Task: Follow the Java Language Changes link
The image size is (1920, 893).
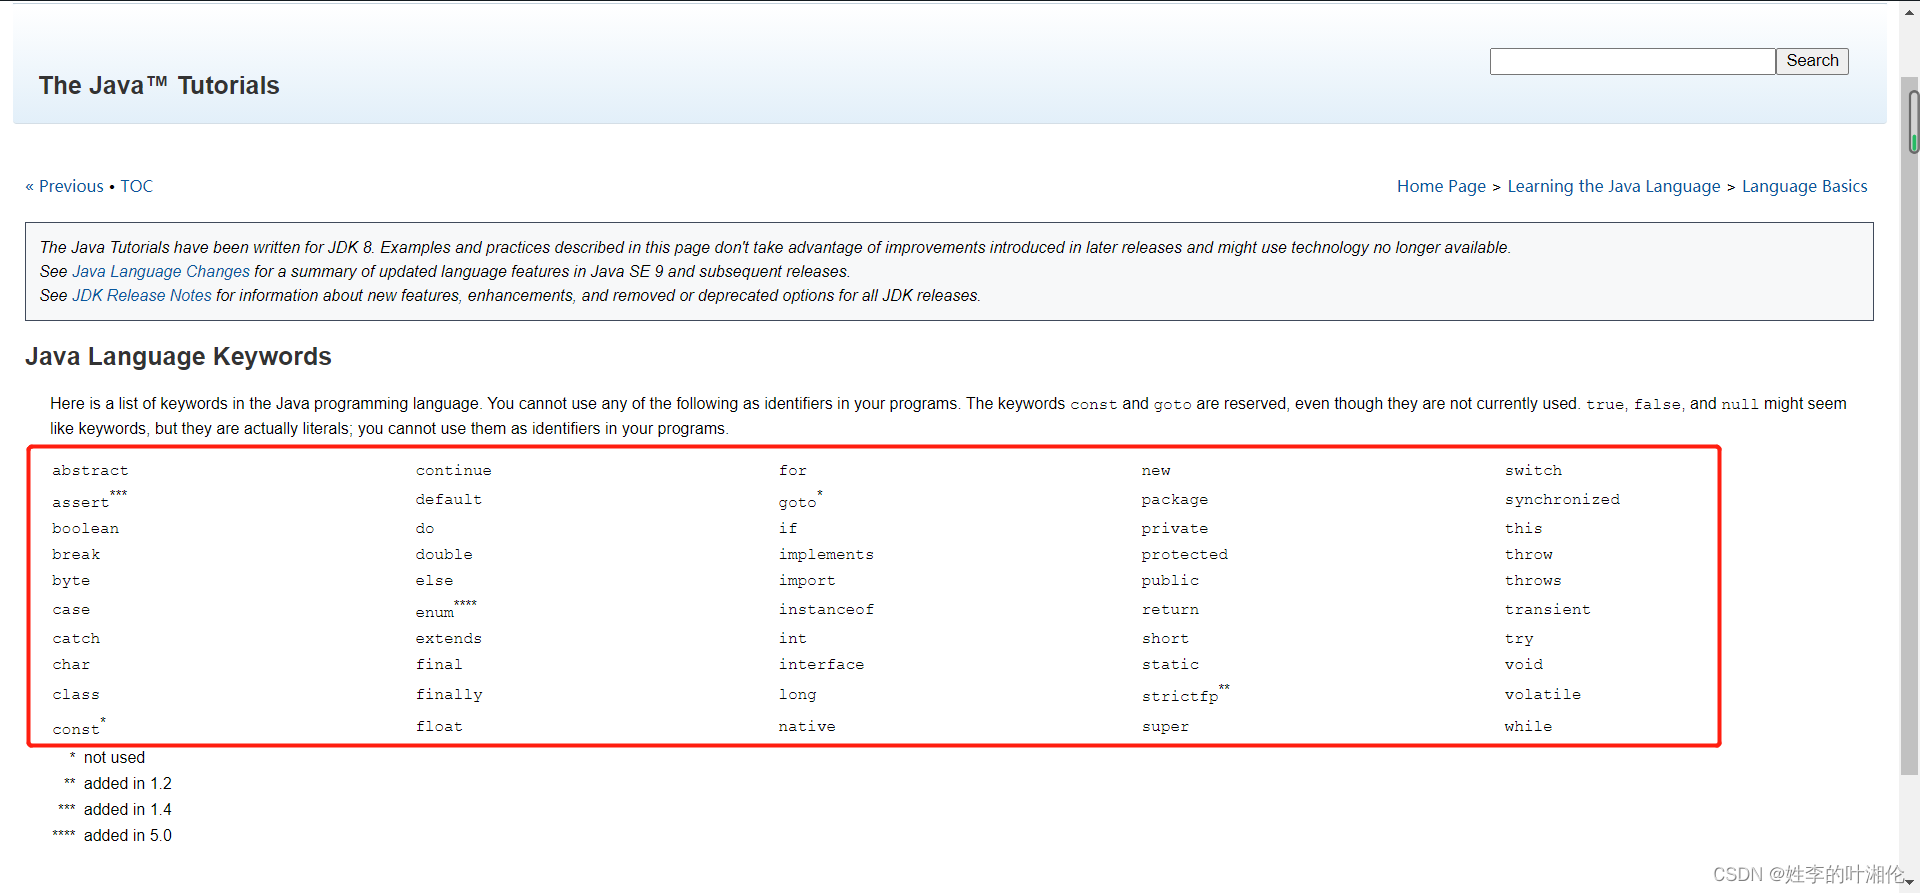Action: point(161,271)
